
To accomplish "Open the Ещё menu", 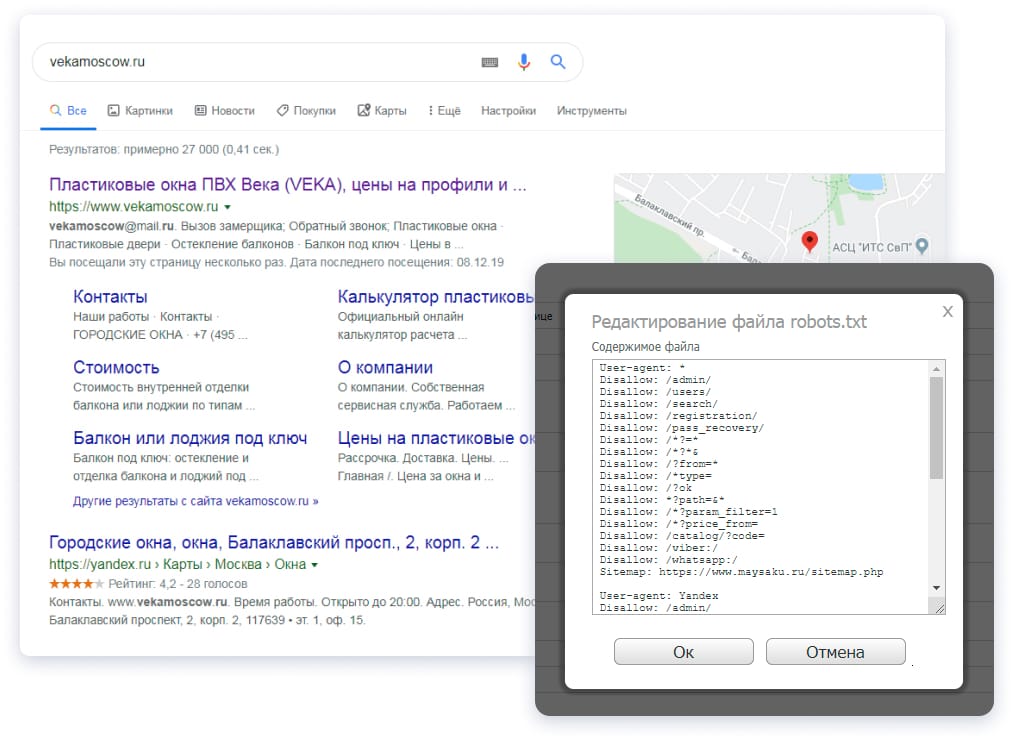I will click(x=444, y=111).
